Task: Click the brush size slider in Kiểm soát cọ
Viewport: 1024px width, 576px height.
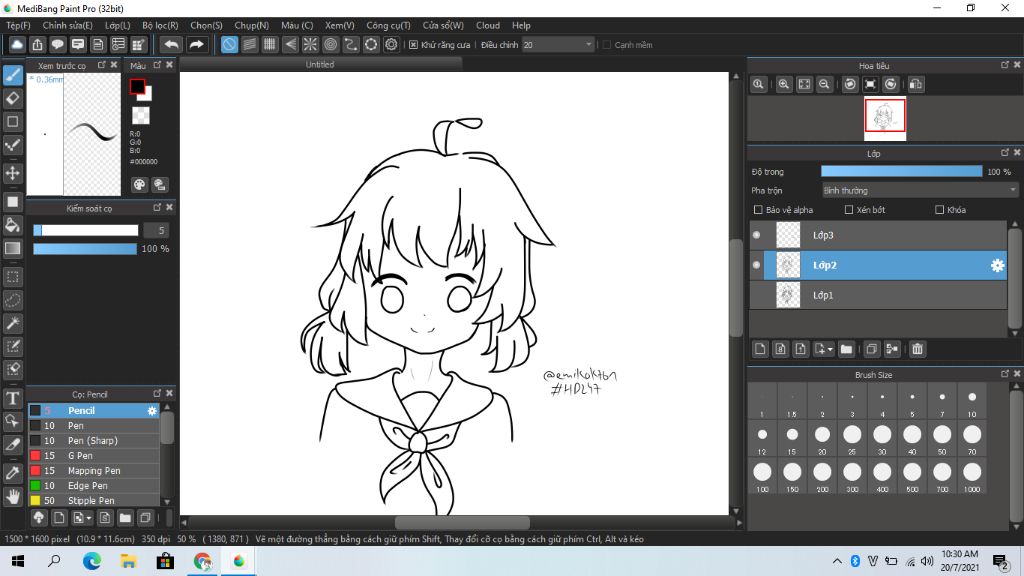Action: tap(86, 230)
